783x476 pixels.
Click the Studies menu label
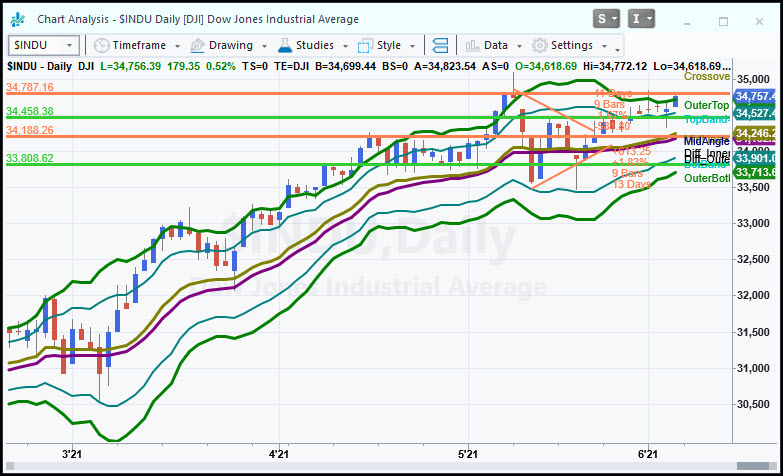click(x=315, y=45)
